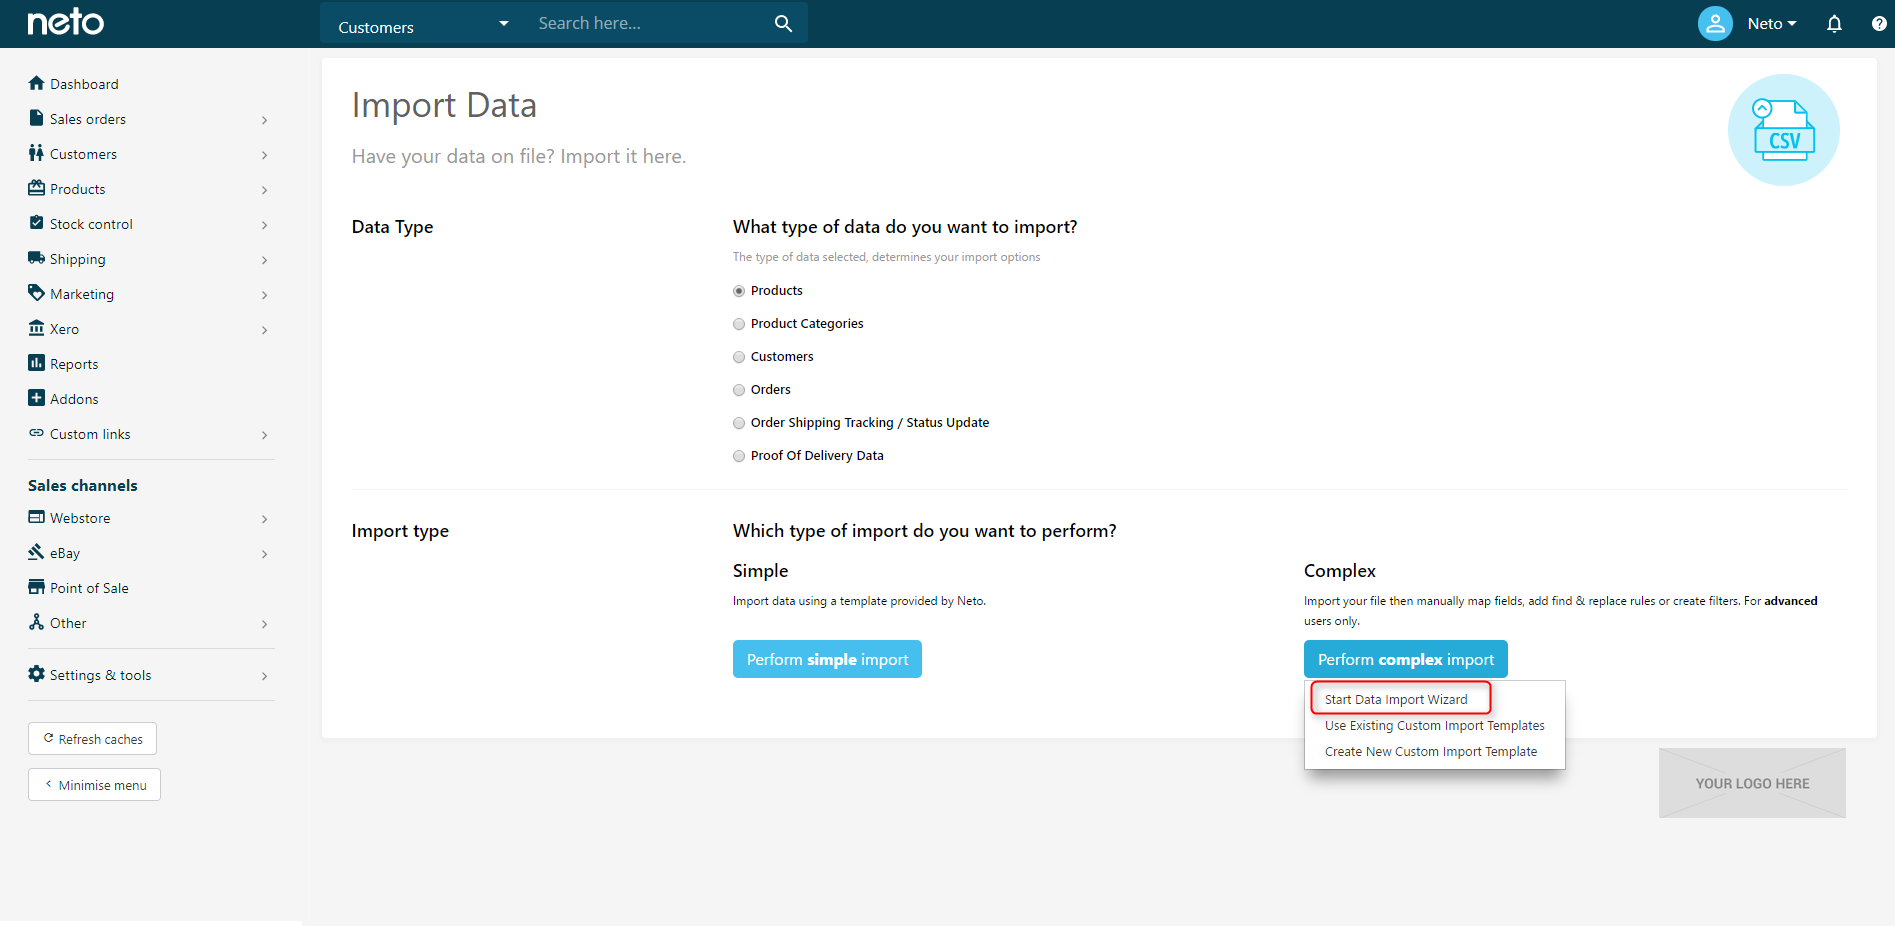
Task: Expand the eBay chevron
Action: click(264, 554)
